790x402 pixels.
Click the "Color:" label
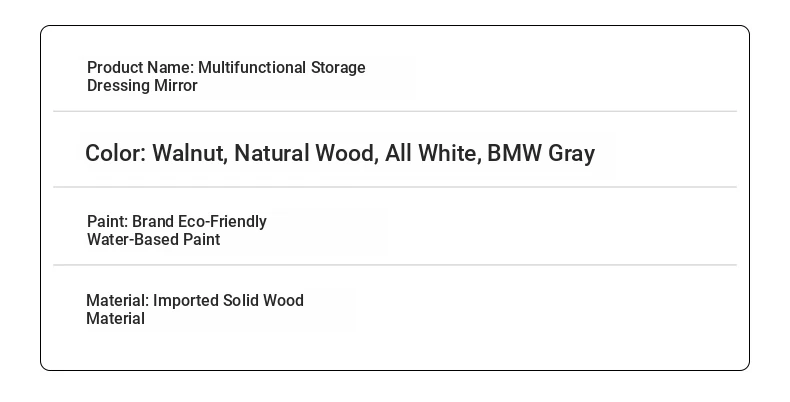click(116, 153)
